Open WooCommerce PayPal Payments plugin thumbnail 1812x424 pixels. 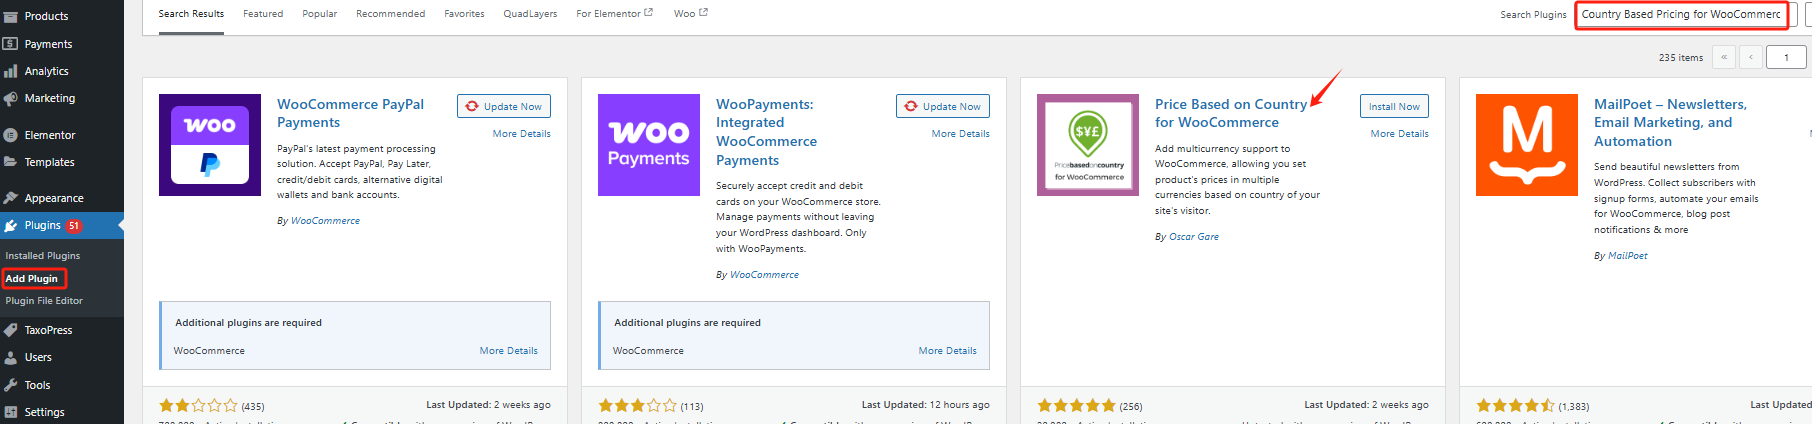coord(210,145)
